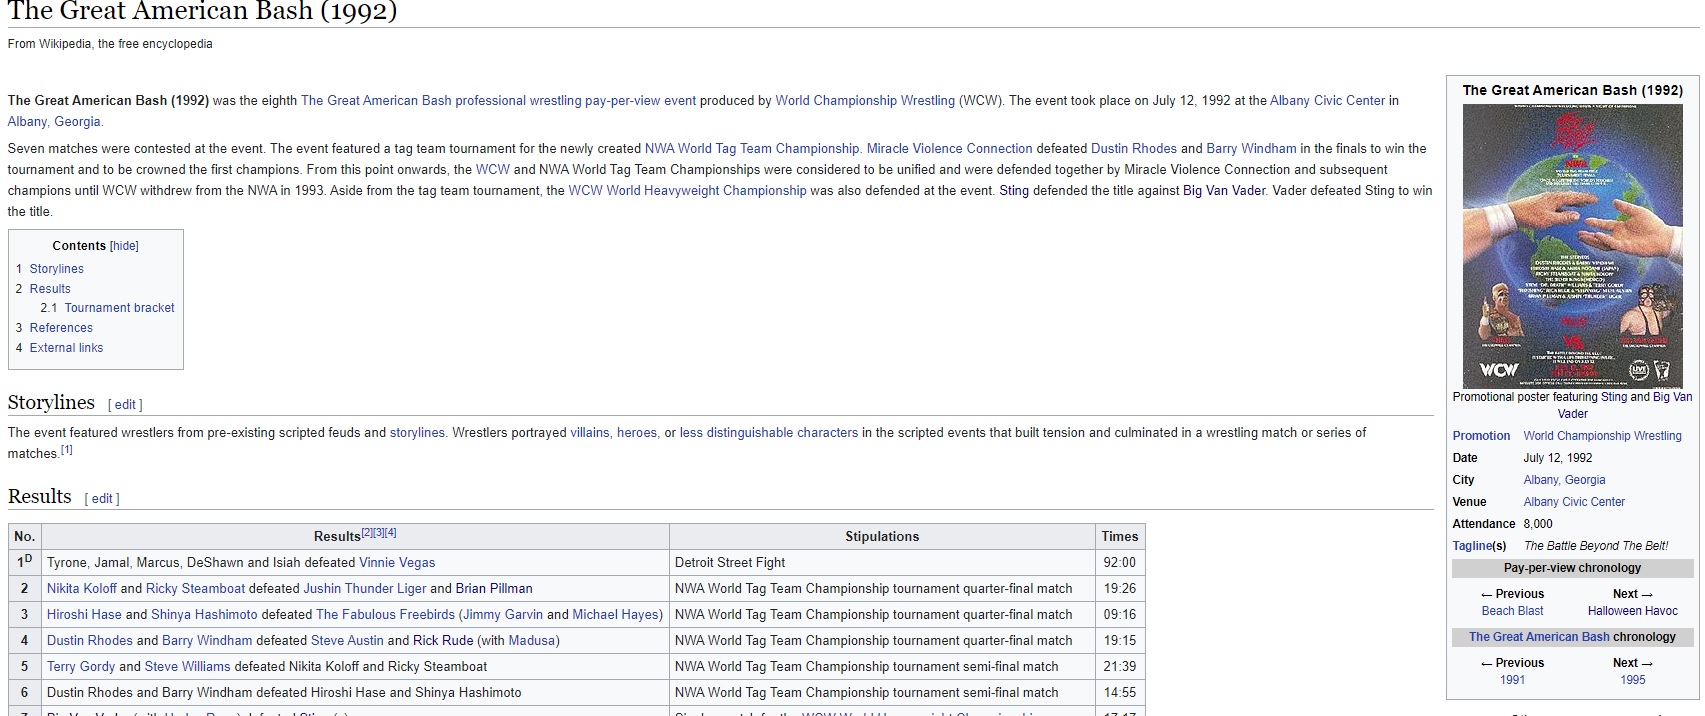Open Shinya Hashimoto link in row 3

coord(204,615)
